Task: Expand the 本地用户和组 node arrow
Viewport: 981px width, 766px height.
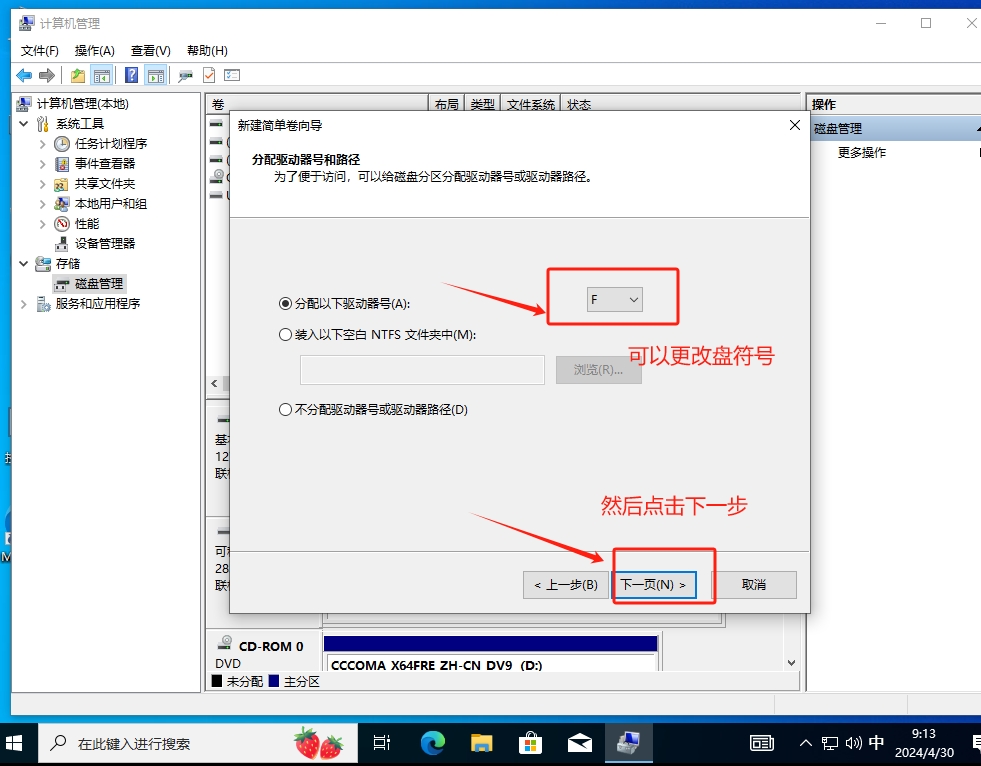Action: pos(42,204)
